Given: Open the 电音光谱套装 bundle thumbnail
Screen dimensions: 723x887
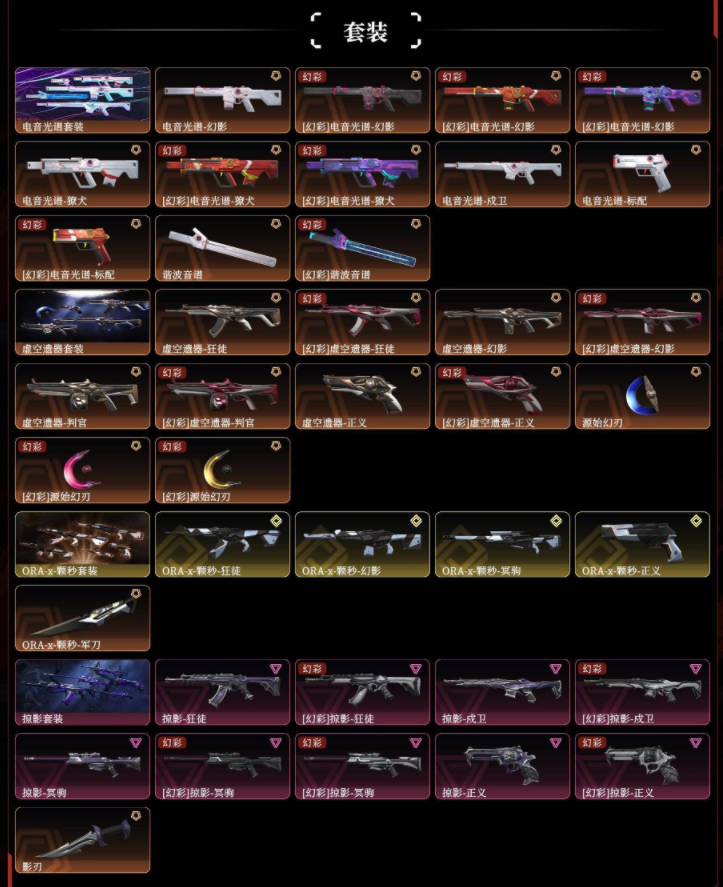Looking at the screenshot, I should 83,100.
